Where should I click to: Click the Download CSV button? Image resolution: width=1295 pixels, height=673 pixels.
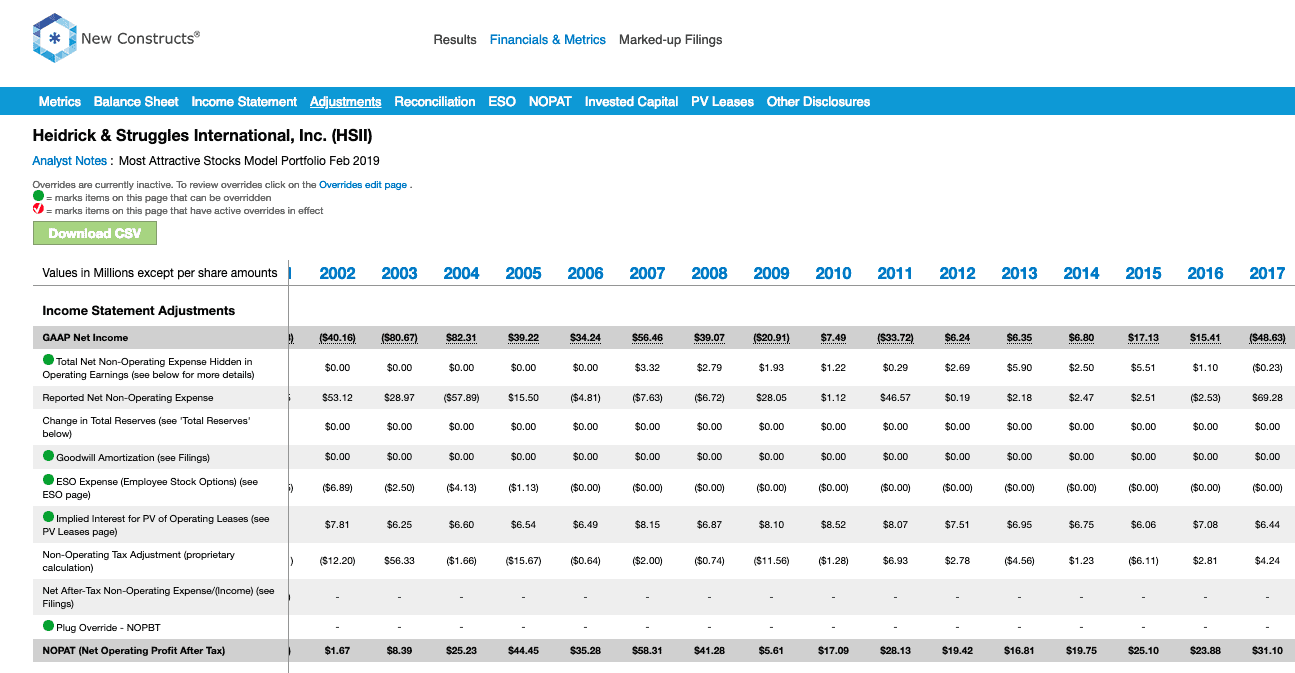95,233
